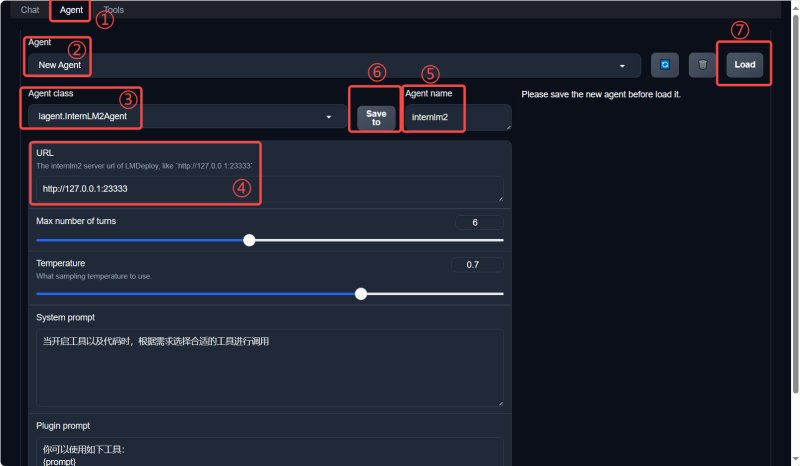Click the Save to button

point(376,118)
